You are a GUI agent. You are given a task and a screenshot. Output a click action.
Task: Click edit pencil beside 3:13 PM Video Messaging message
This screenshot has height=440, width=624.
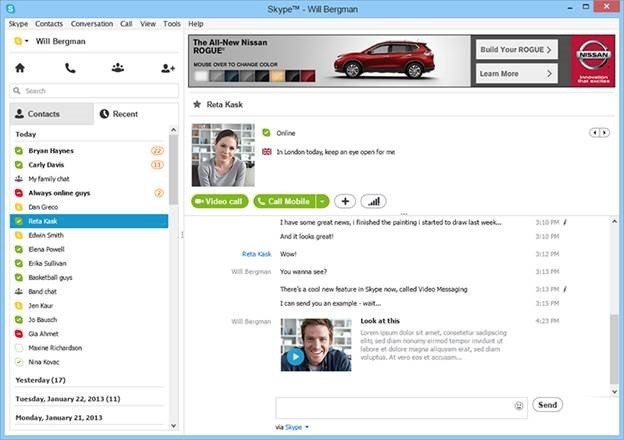pyautogui.click(x=565, y=289)
